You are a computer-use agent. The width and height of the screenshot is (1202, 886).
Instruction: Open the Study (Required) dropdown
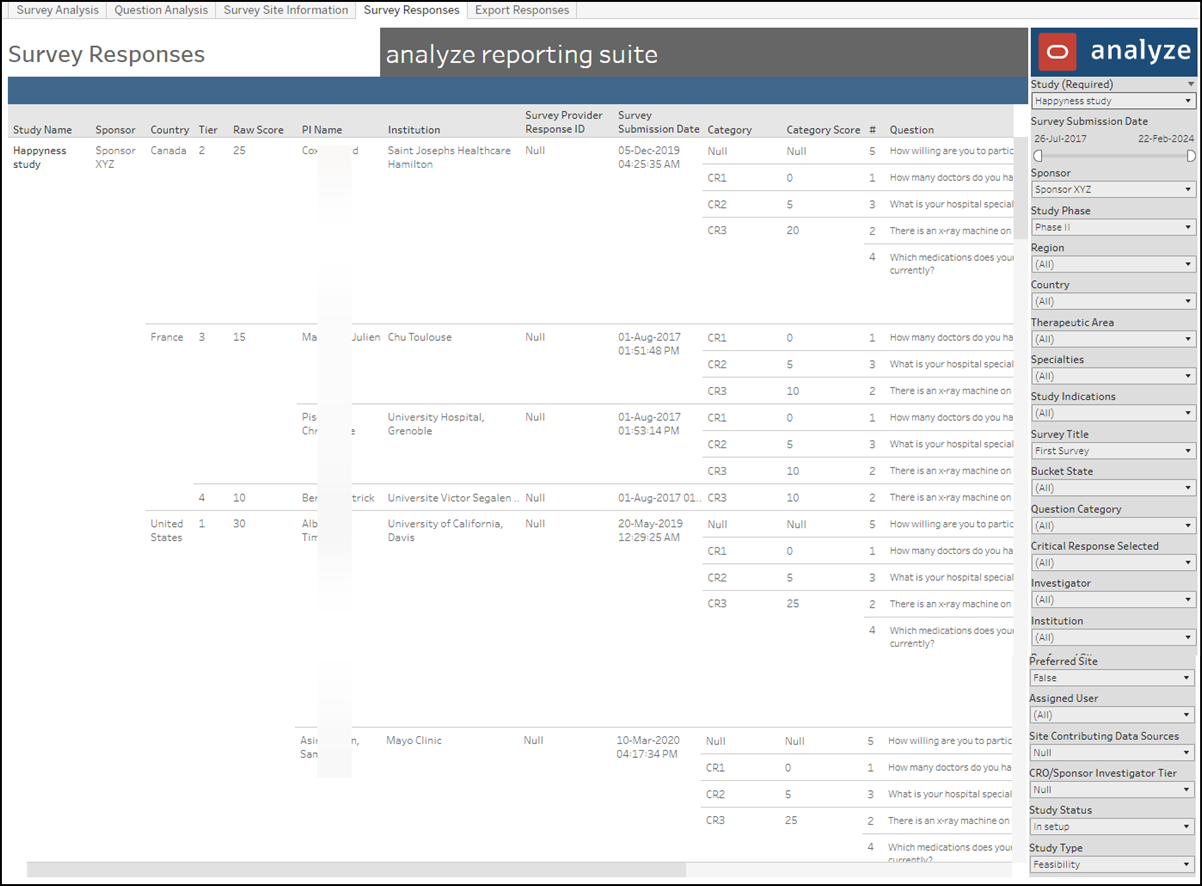[x=1113, y=101]
